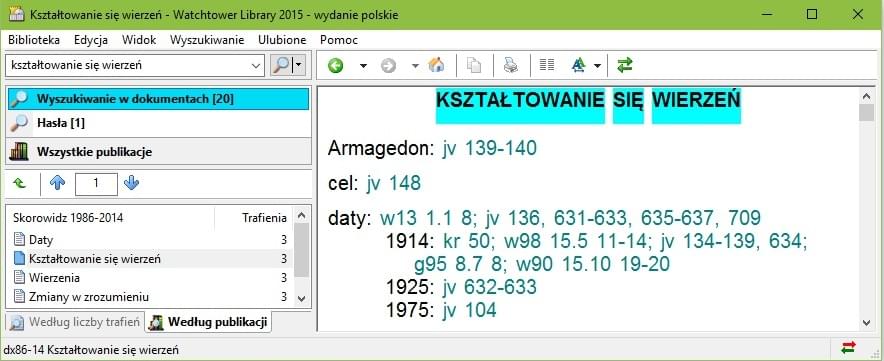884x361 pixels.
Task: Open the w90 15.10 19-20 link
Action: pyautogui.click(x=593, y=265)
